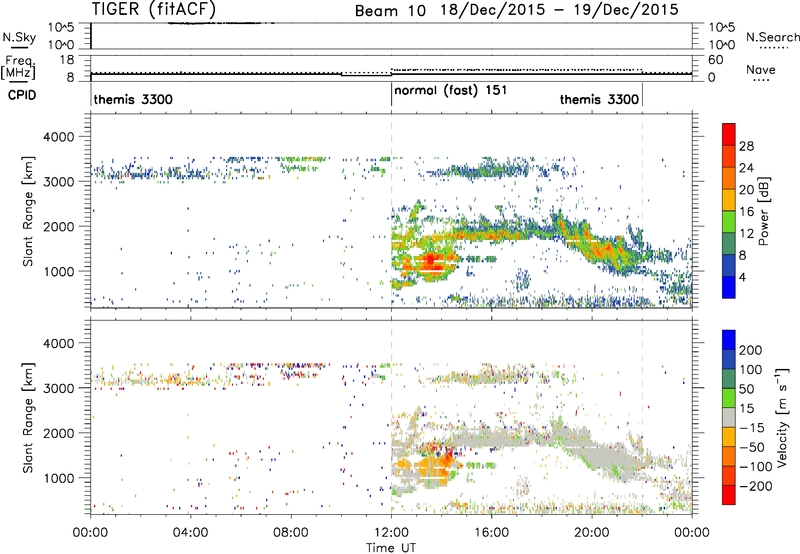Click the 18 tick on the frequency axis
The height and width of the screenshot is (554, 800).
66,60
